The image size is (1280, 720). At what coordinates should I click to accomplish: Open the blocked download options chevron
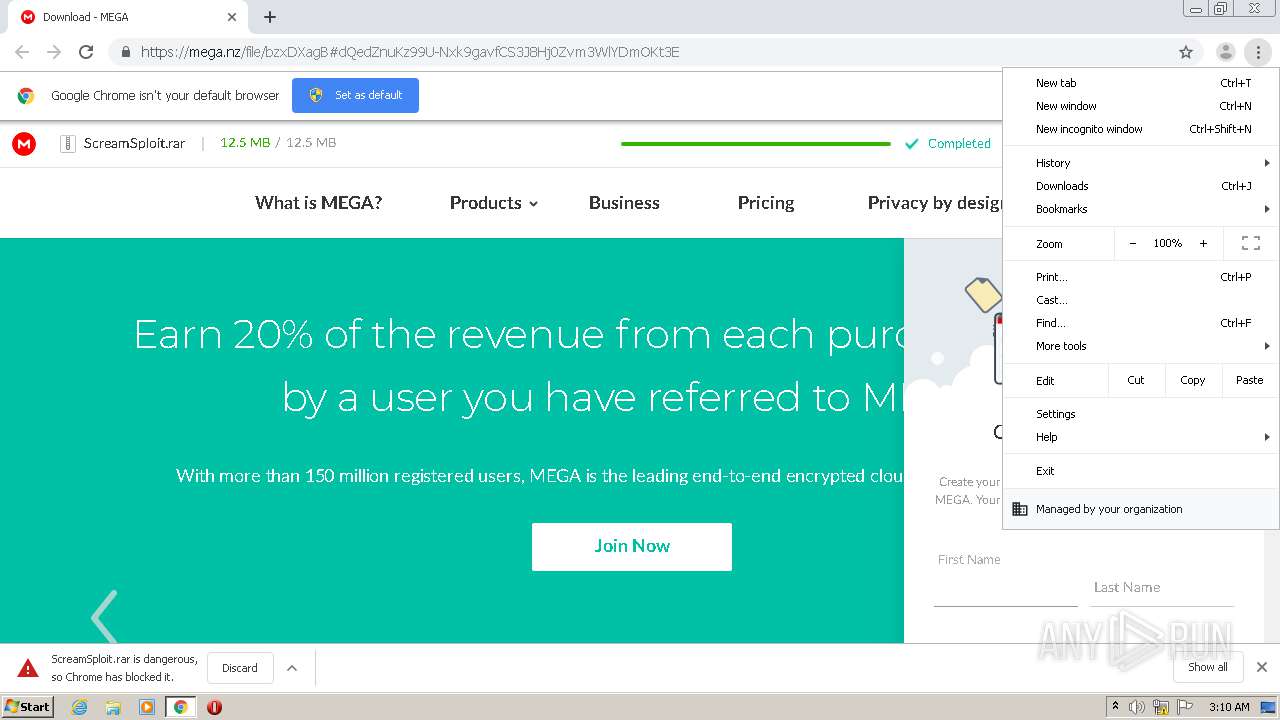click(292, 668)
